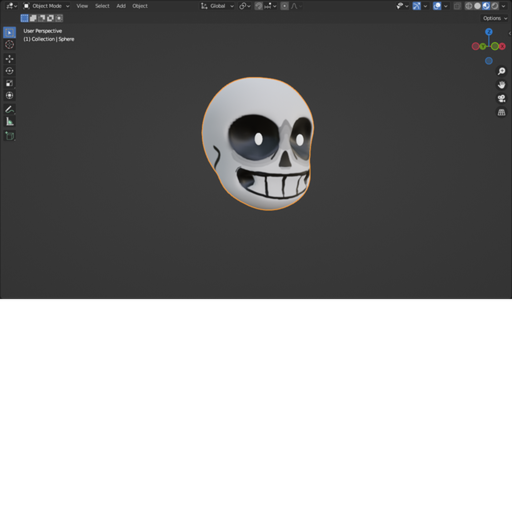
Task: Open the Add menu
Action: click(x=121, y=6)
